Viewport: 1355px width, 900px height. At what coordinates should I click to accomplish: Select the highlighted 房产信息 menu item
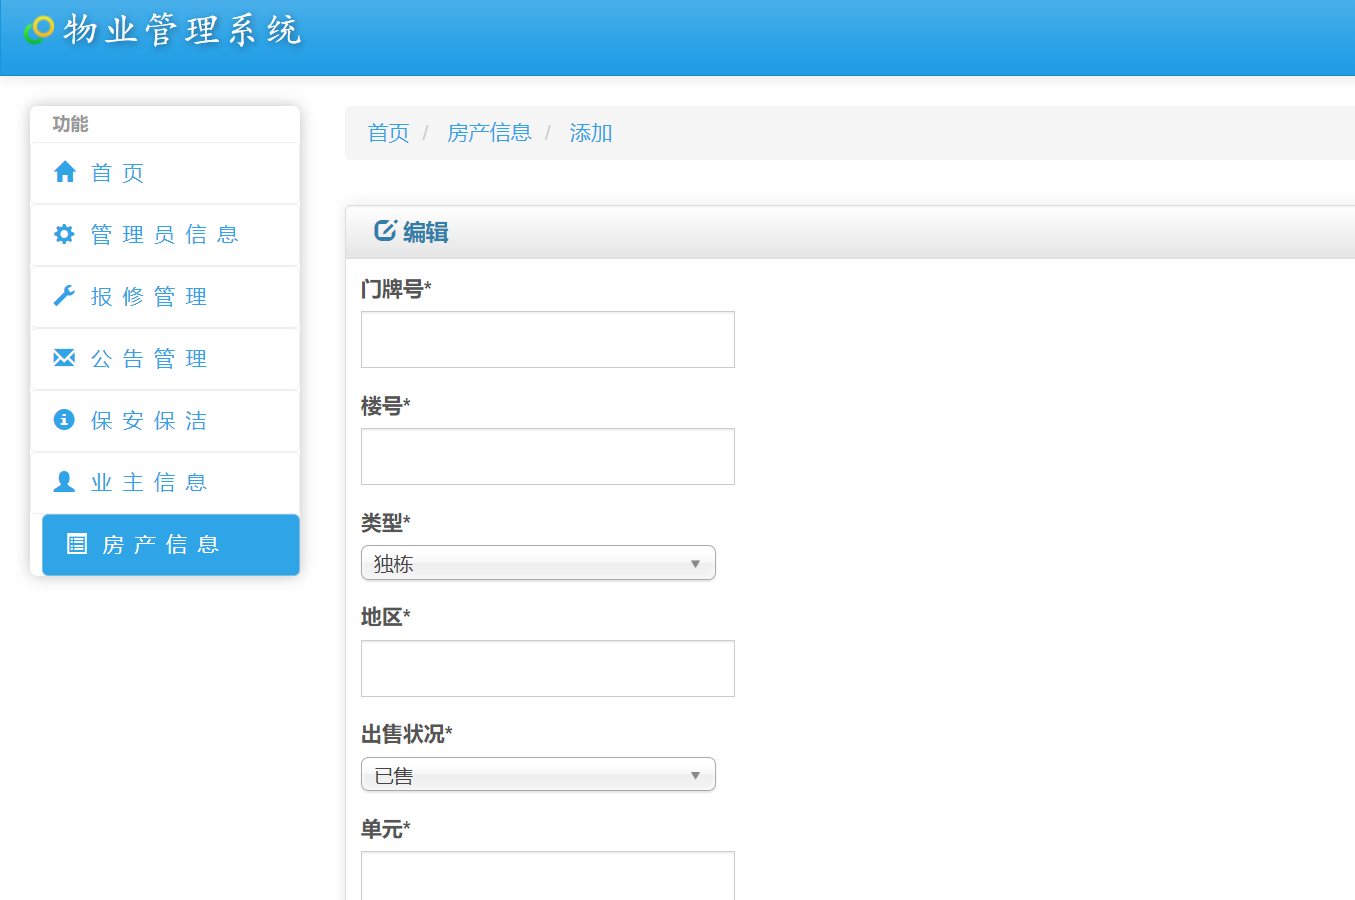[x=171, y=545]
